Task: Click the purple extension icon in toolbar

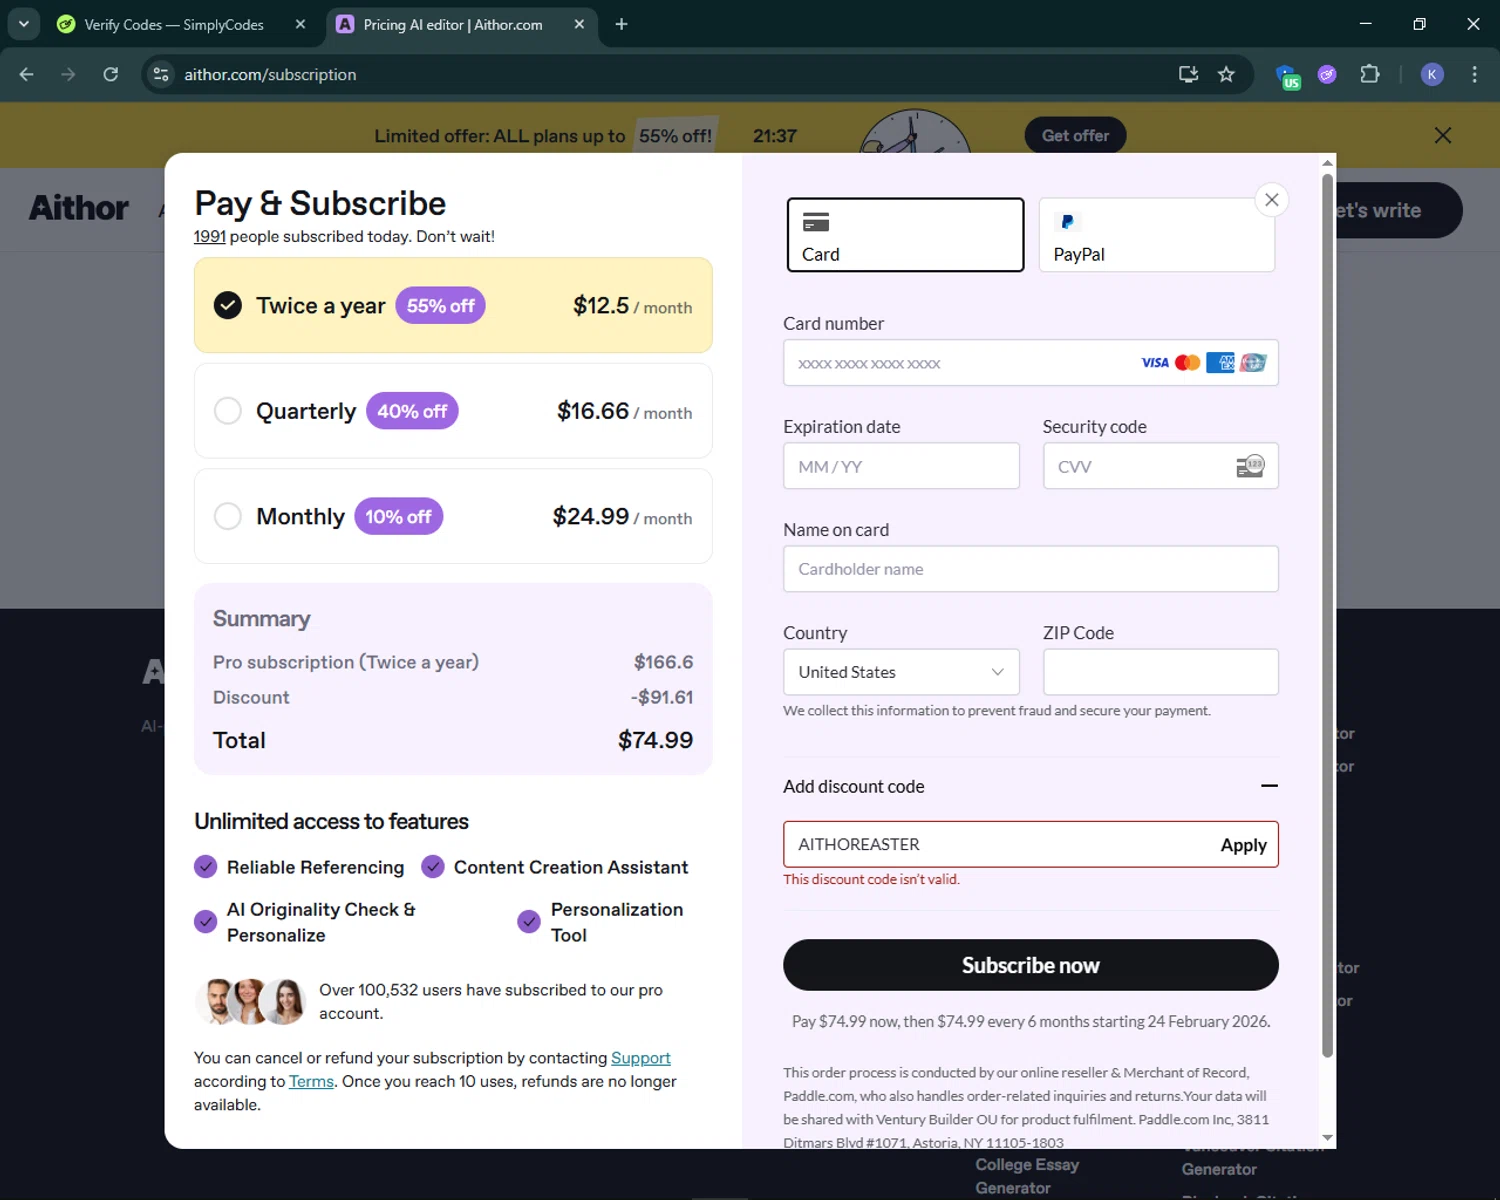Action: tap(1327, 74)
